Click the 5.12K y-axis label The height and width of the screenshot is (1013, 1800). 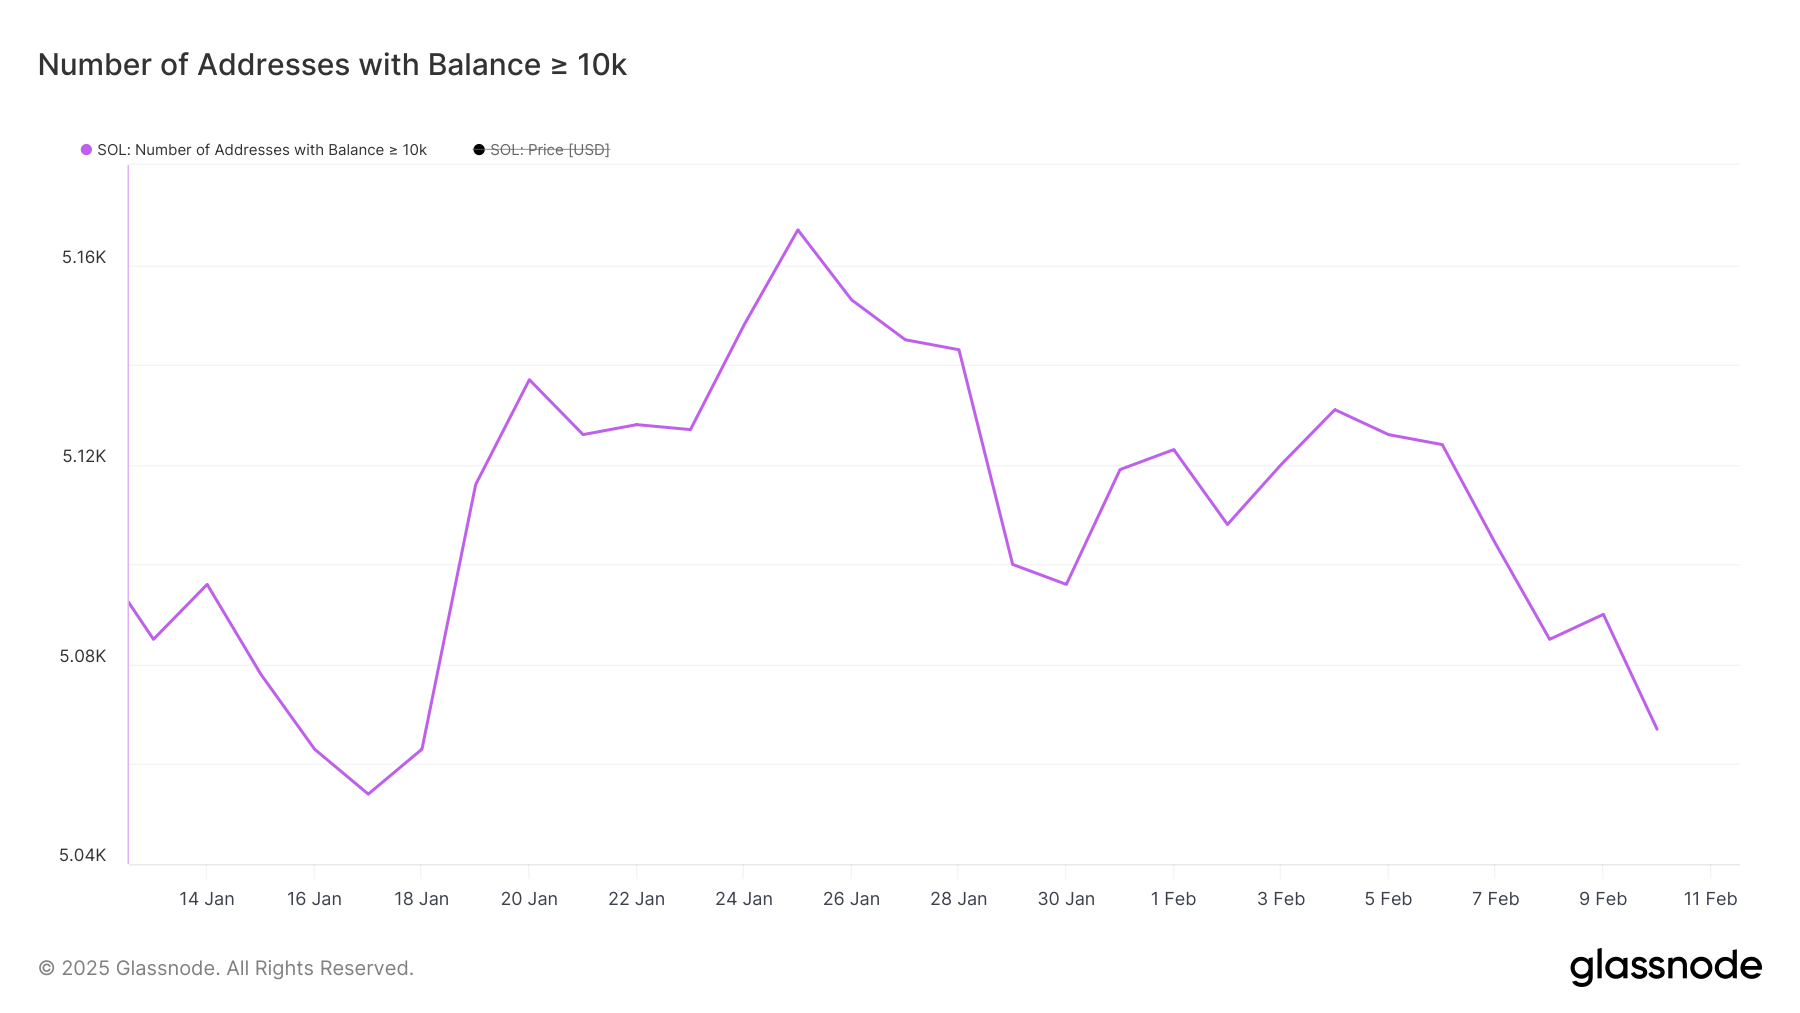pyautogui.click(x=84, y=457)
